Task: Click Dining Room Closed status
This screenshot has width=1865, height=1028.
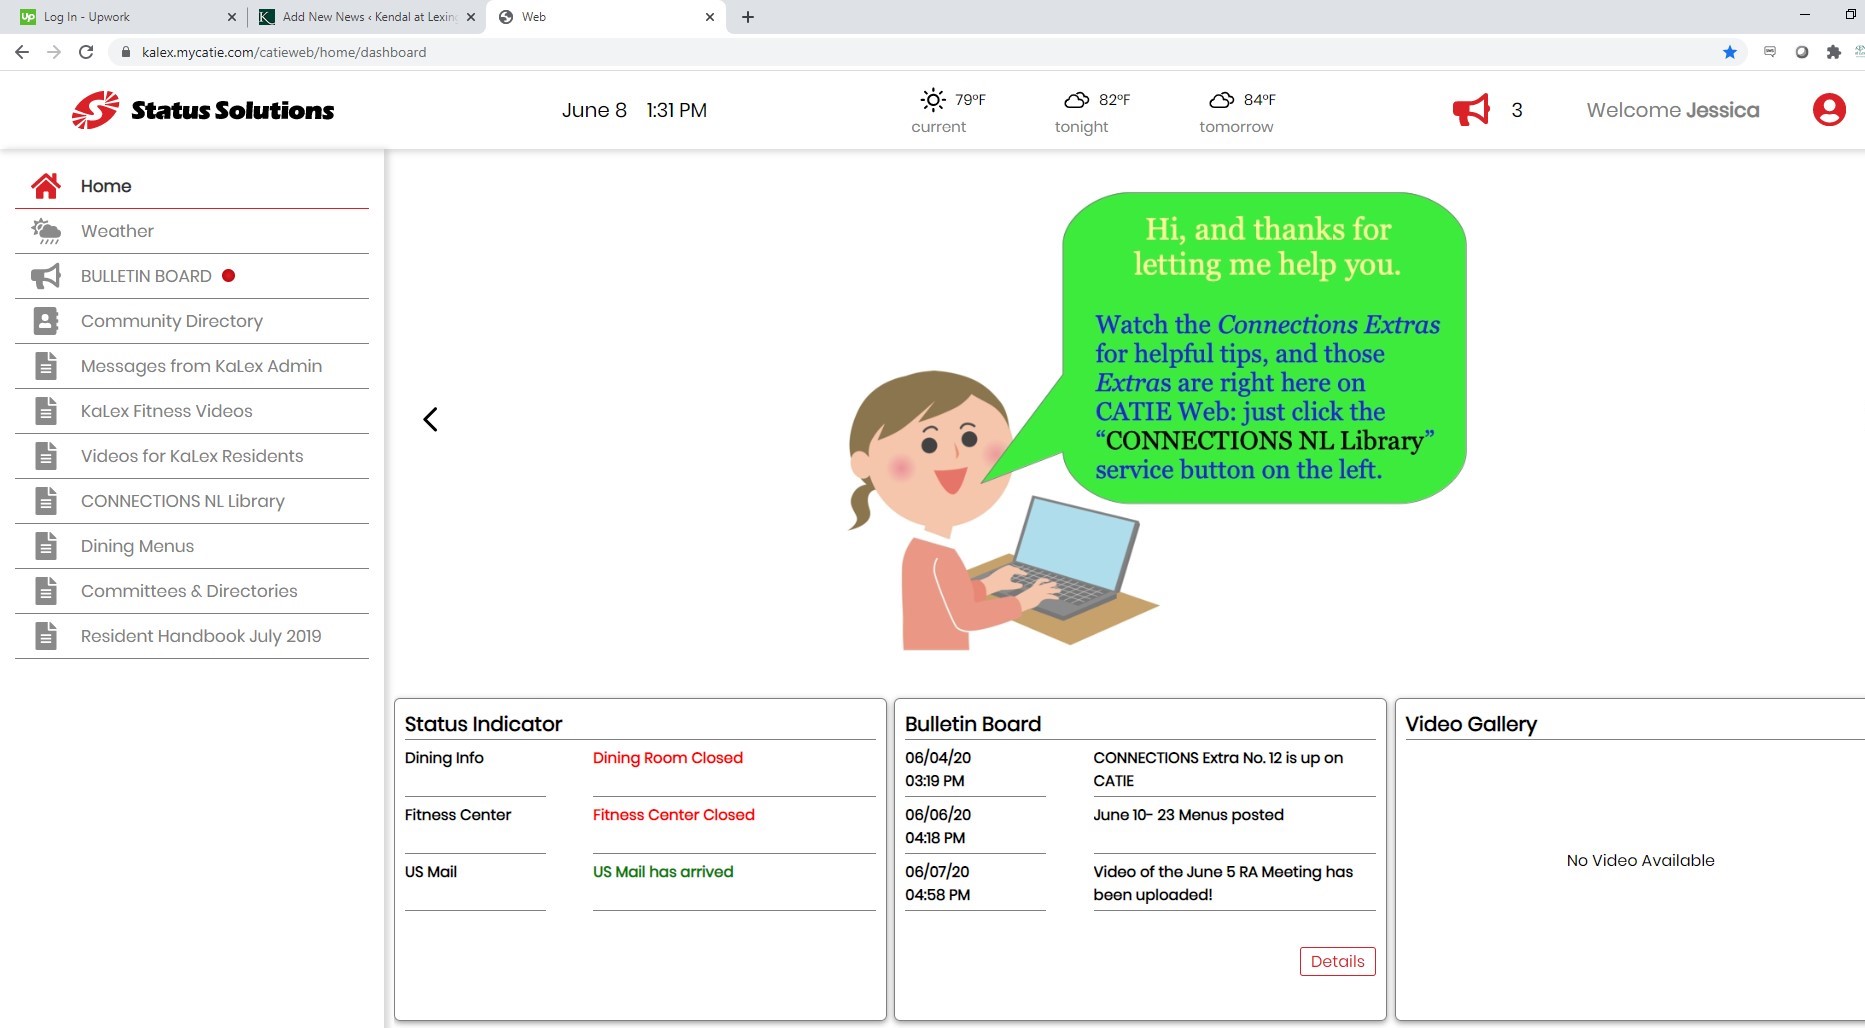Action: coord(668,758)
